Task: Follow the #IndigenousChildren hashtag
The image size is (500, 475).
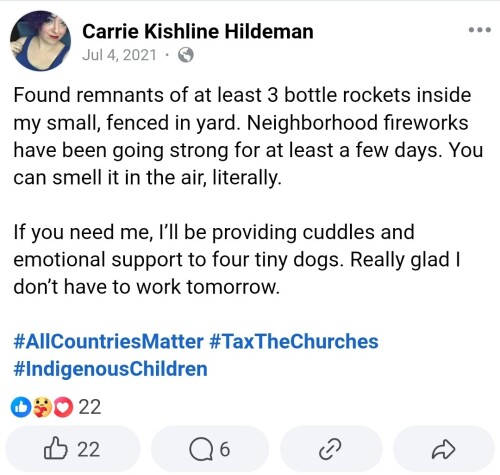Action: (110, 369)
